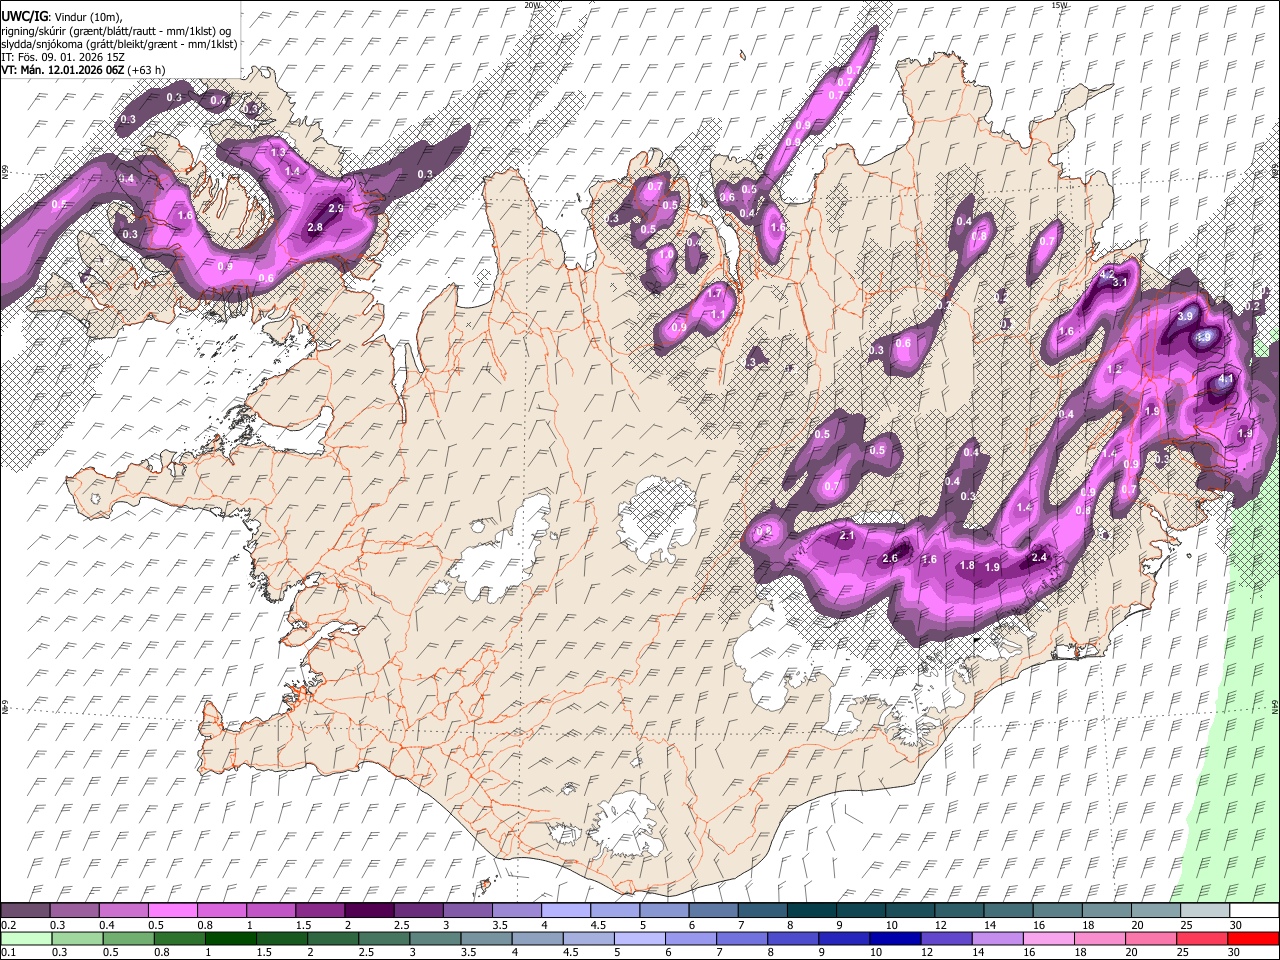The width and height of the screenshot is (1280, 960).
Task: Click top-row swatch between 20 and 25
Action: 1156,910
